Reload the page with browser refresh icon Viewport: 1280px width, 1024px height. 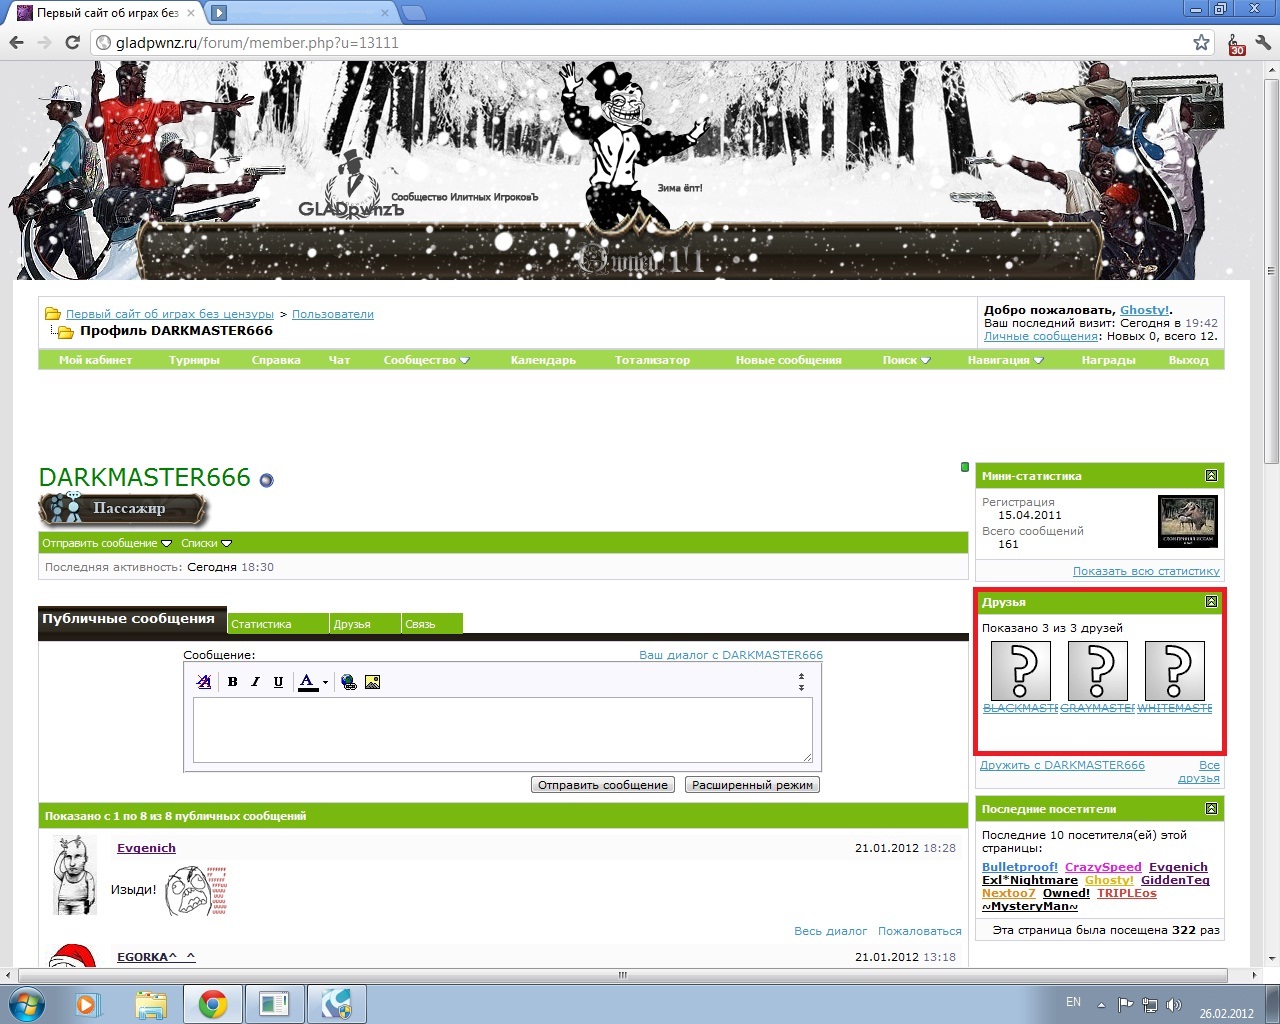pyautogui.click(x=72, y=43)
